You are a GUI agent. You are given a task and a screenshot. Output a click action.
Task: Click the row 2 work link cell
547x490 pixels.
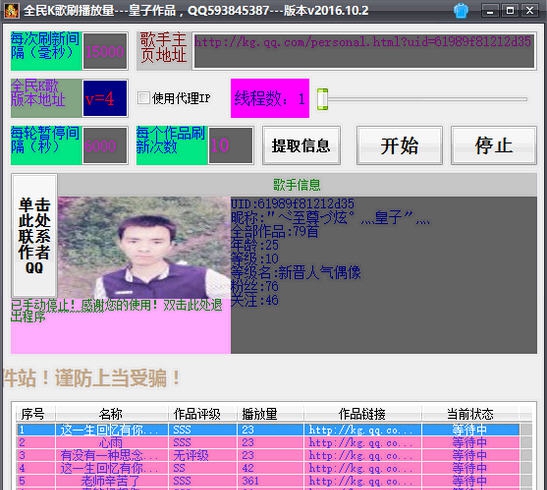[362, 443]
